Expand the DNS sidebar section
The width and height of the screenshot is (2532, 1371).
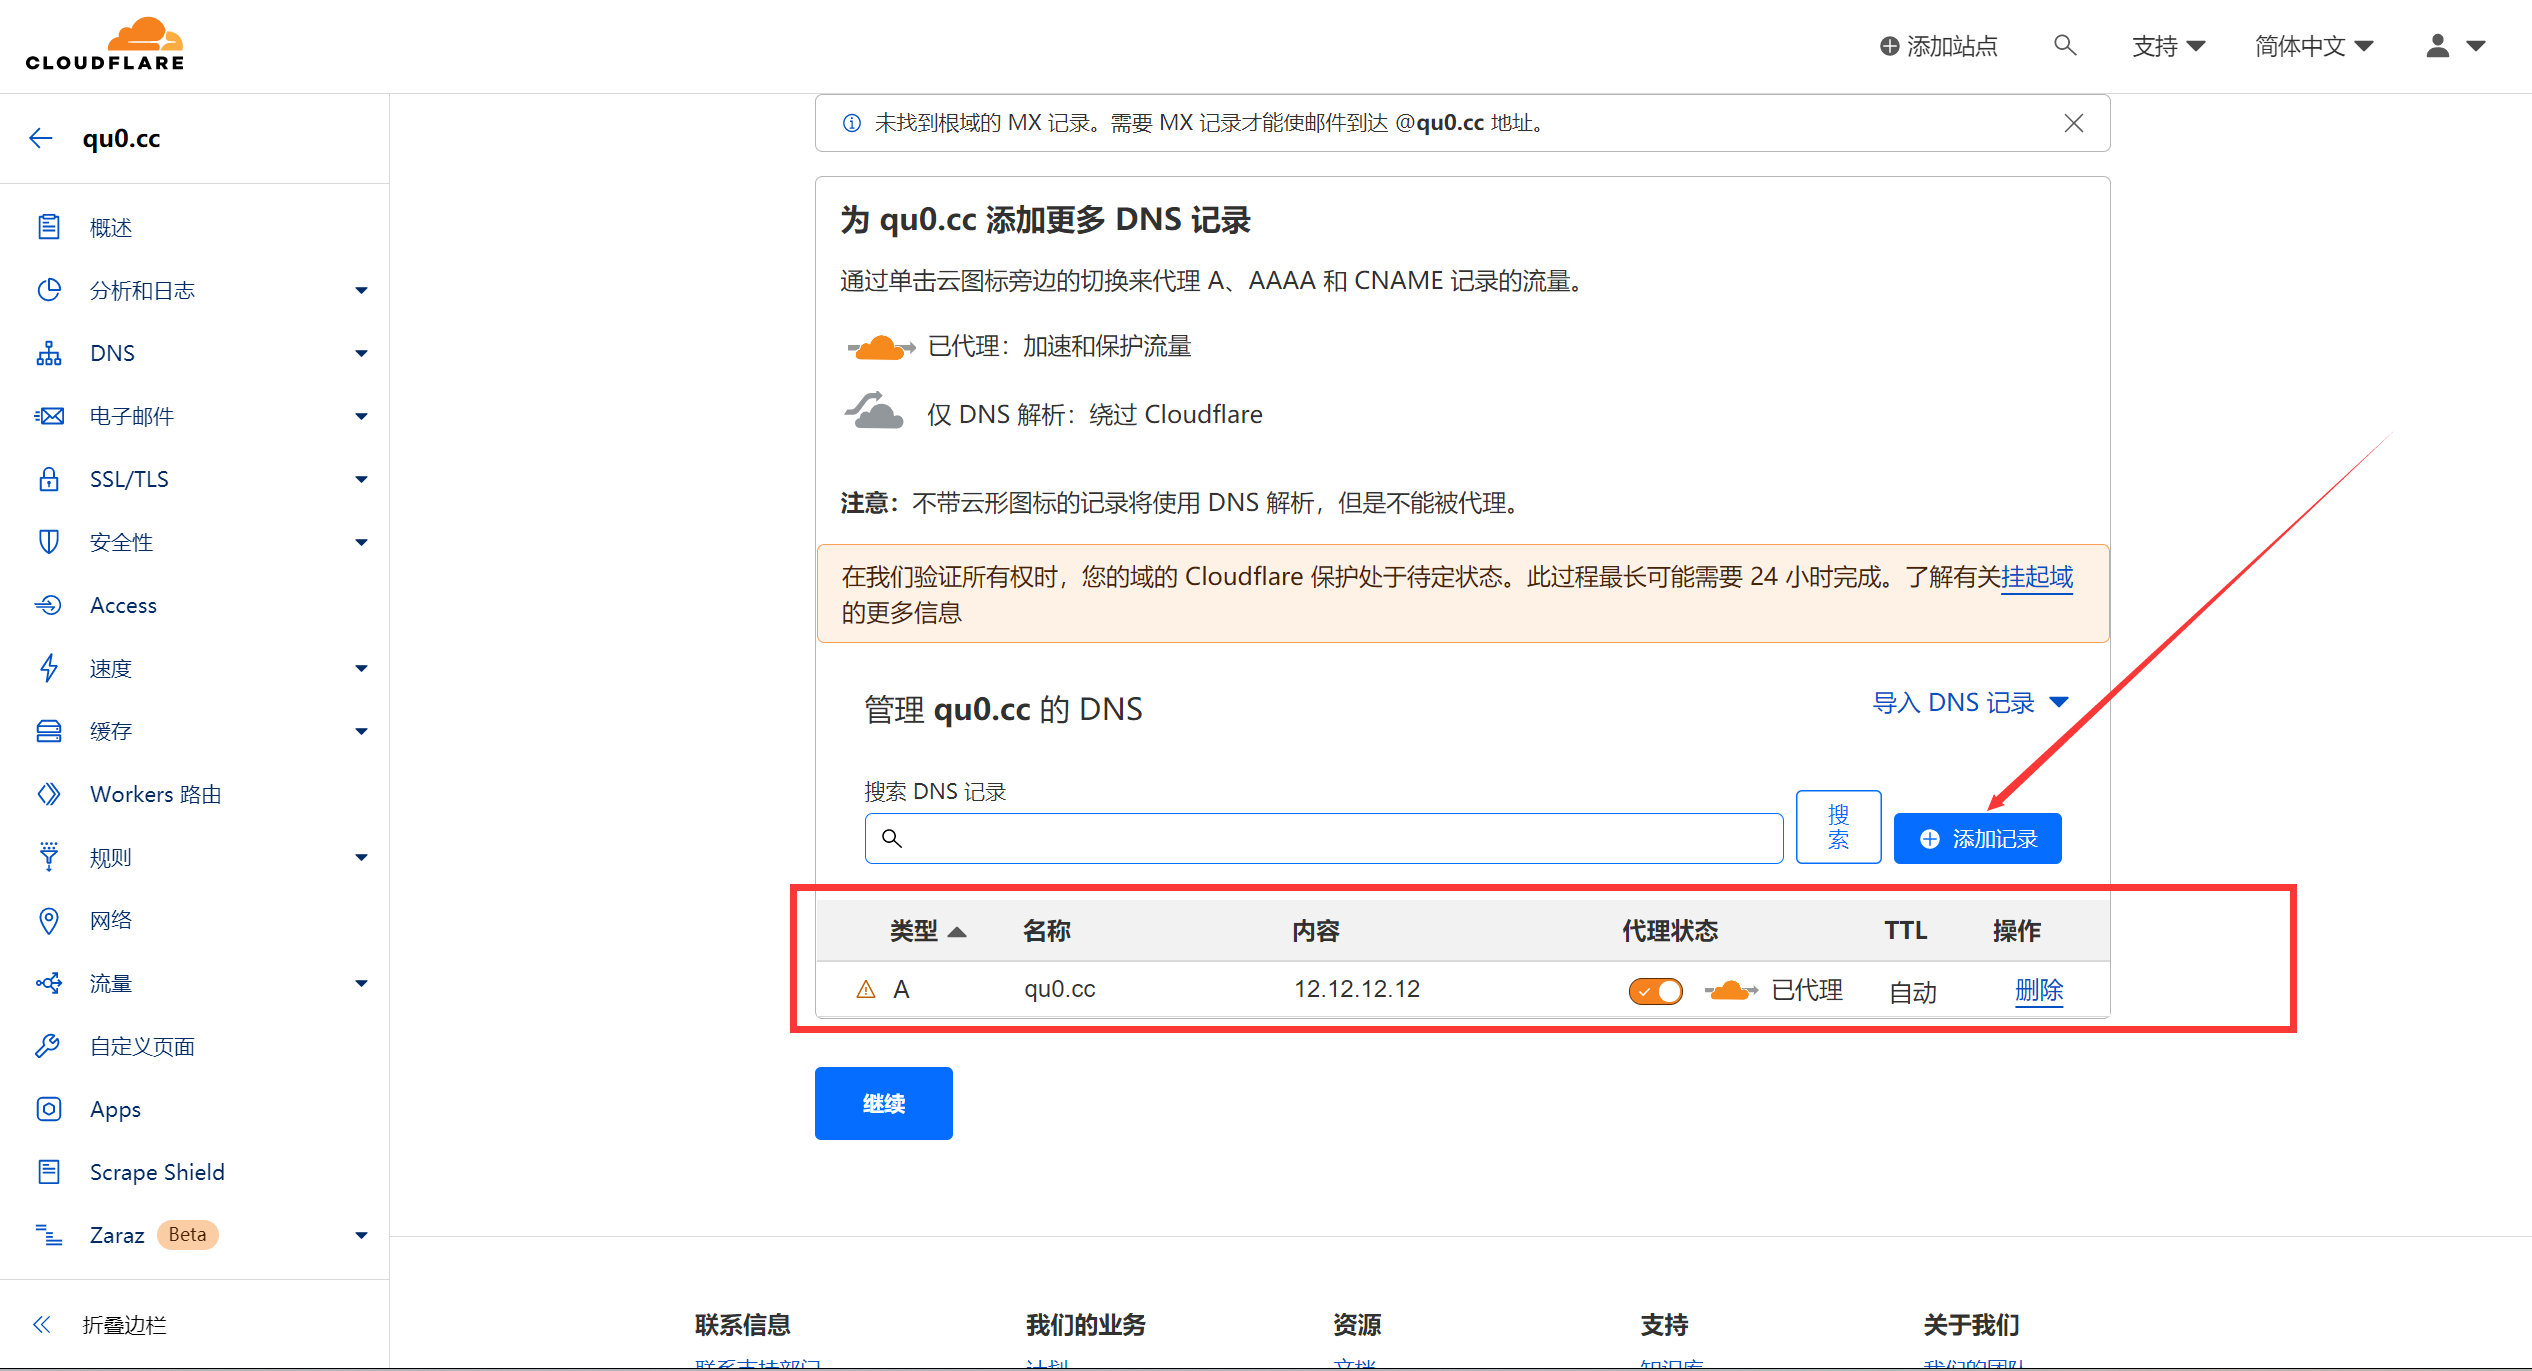361,353
